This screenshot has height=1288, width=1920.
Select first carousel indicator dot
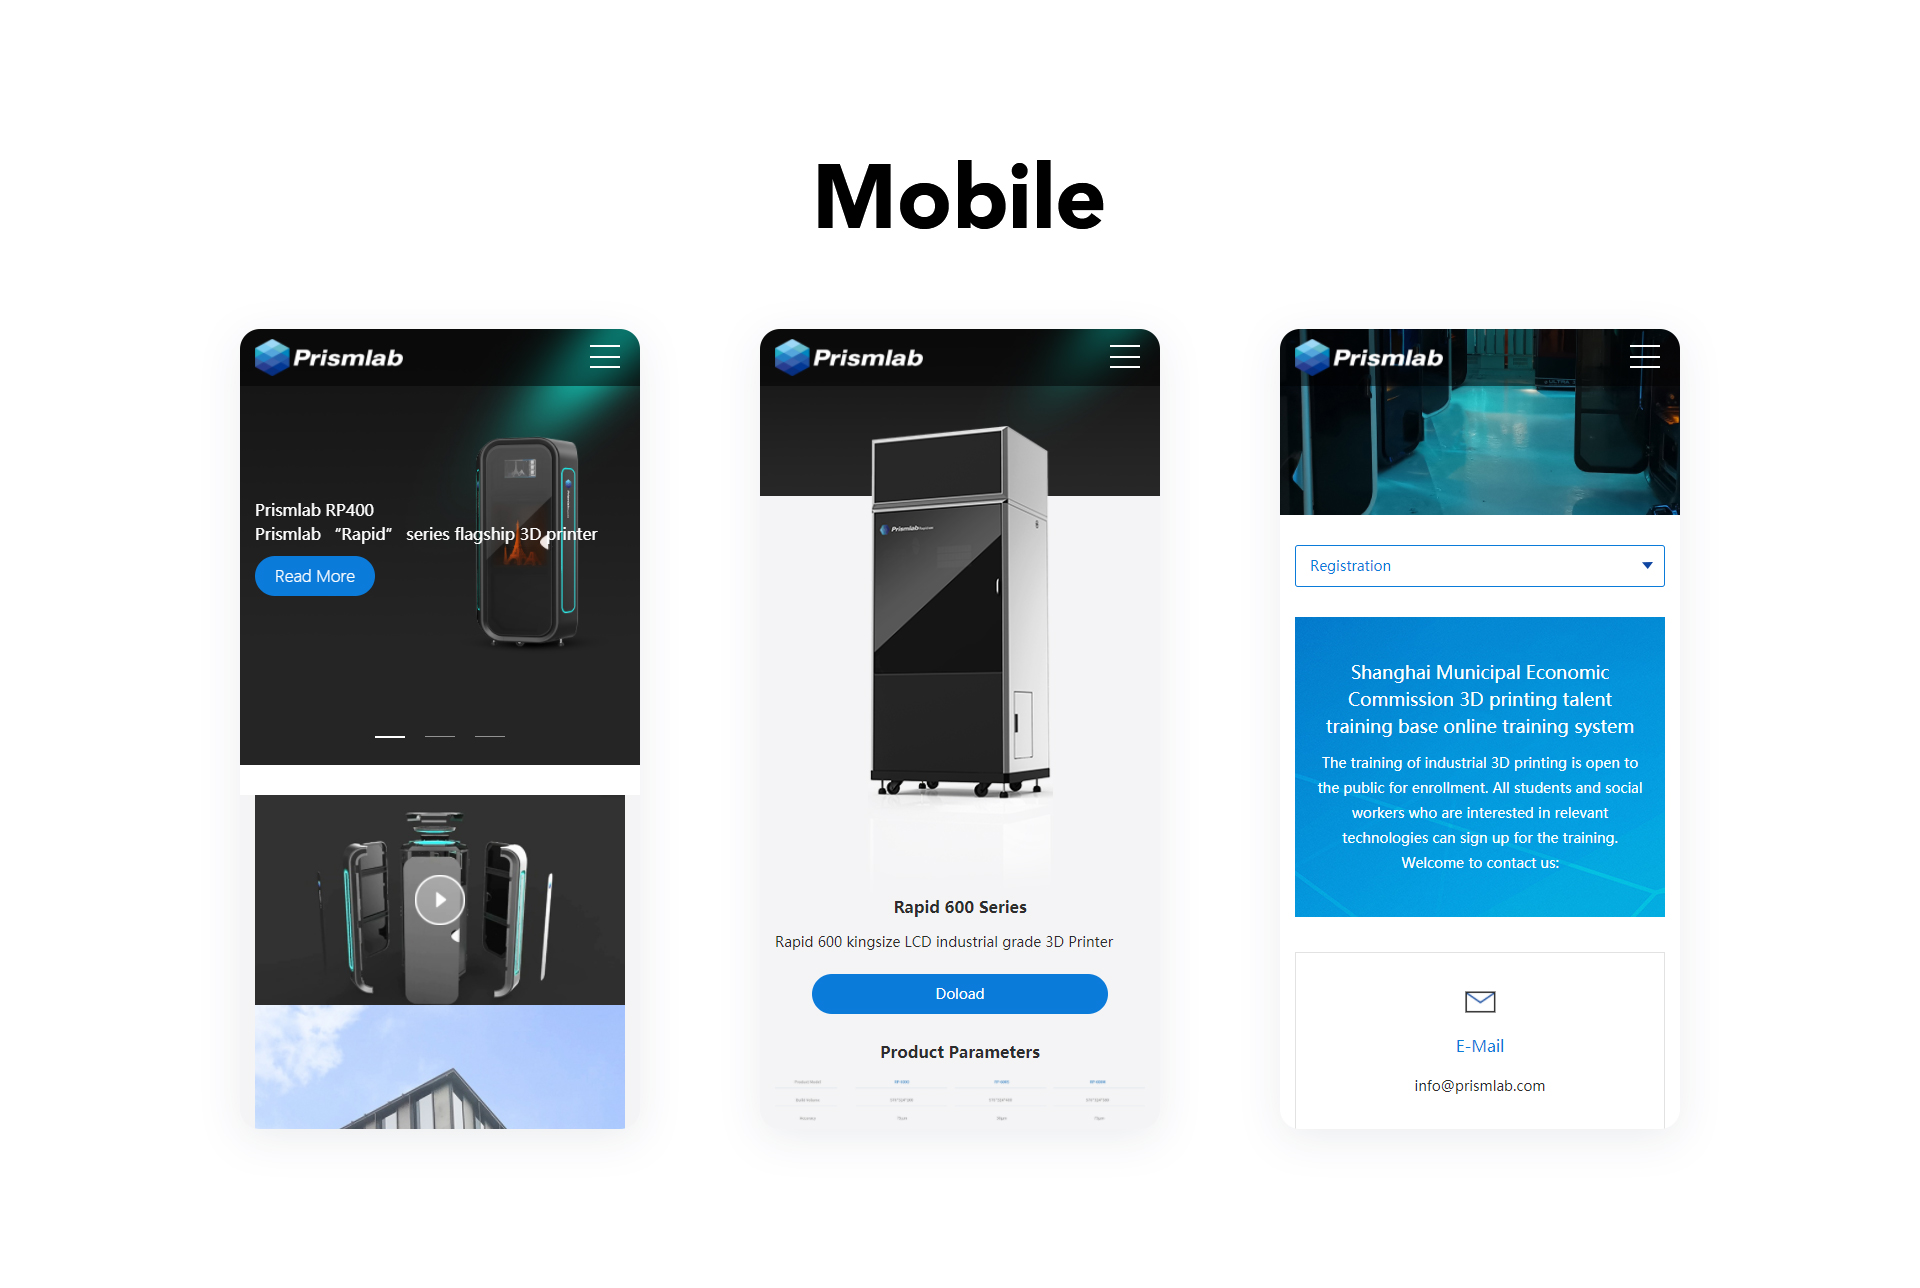(x=391, y=735)
